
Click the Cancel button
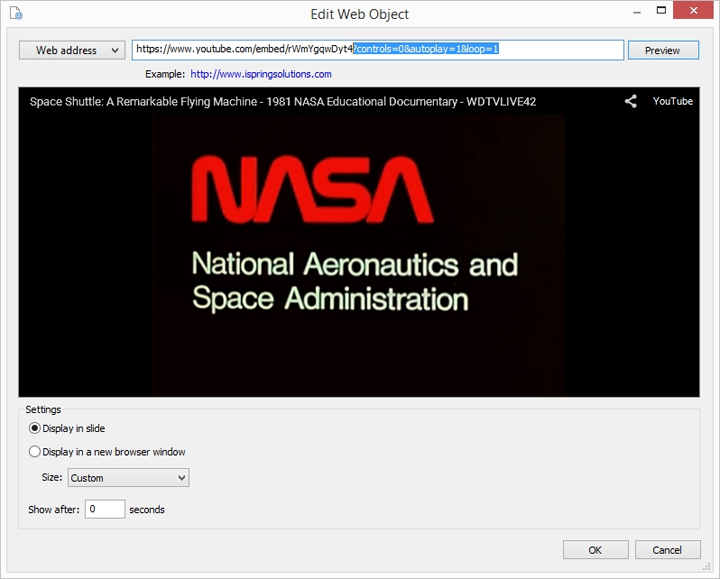click(668, 550)
